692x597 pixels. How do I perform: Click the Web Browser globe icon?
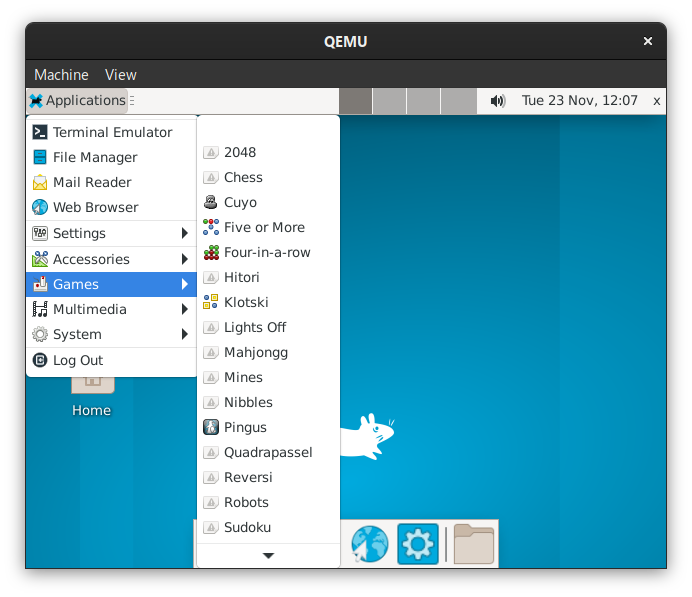[x=40, y=207]
